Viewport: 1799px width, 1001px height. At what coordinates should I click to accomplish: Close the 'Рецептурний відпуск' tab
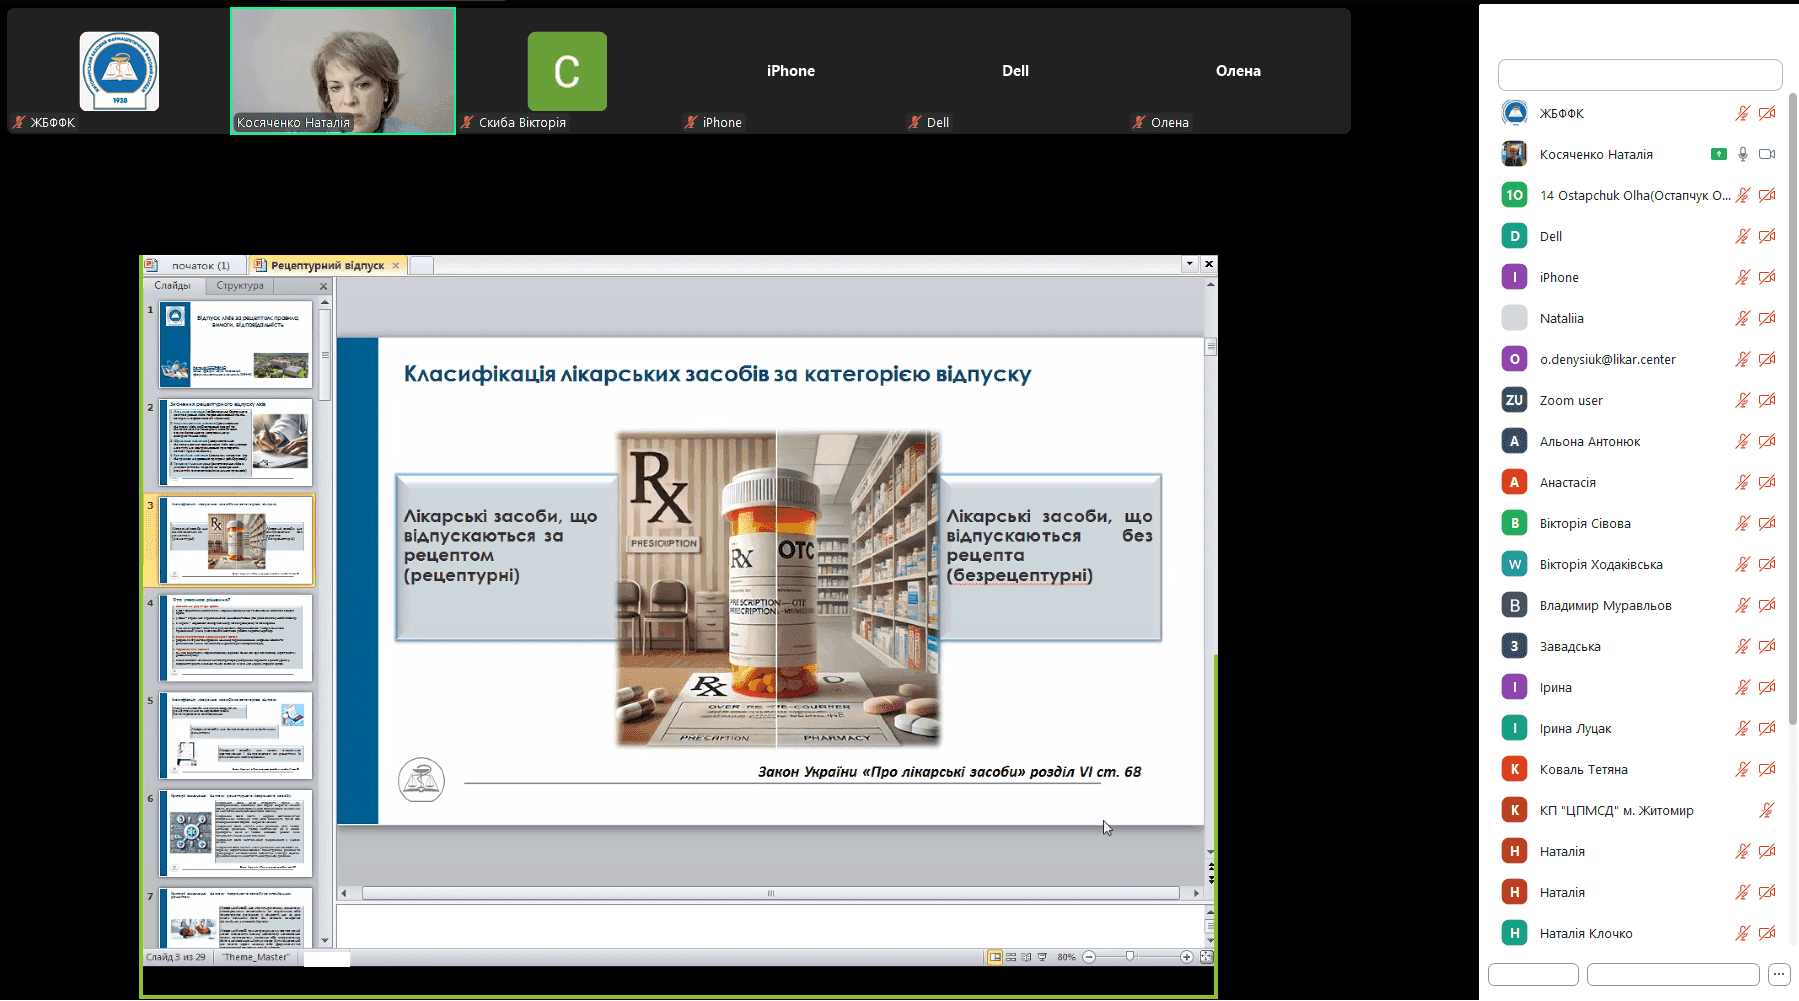tap(396, 265)
